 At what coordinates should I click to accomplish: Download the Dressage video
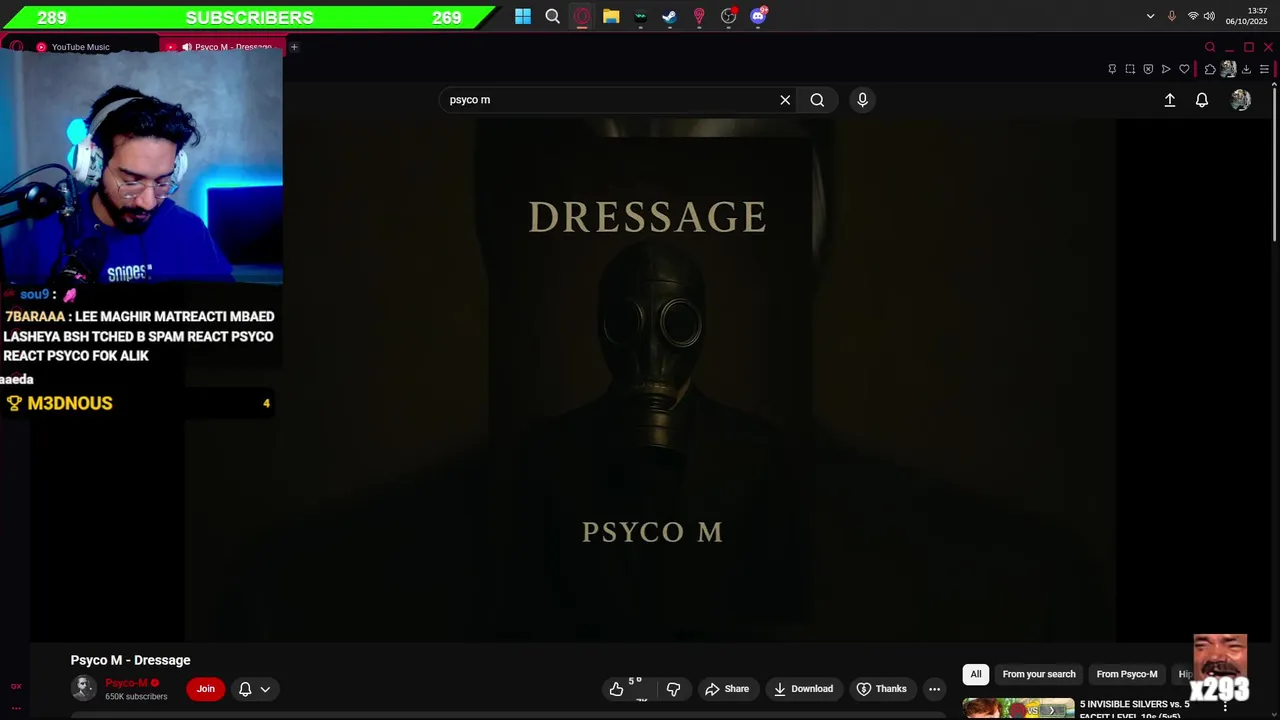pos(803,689)
